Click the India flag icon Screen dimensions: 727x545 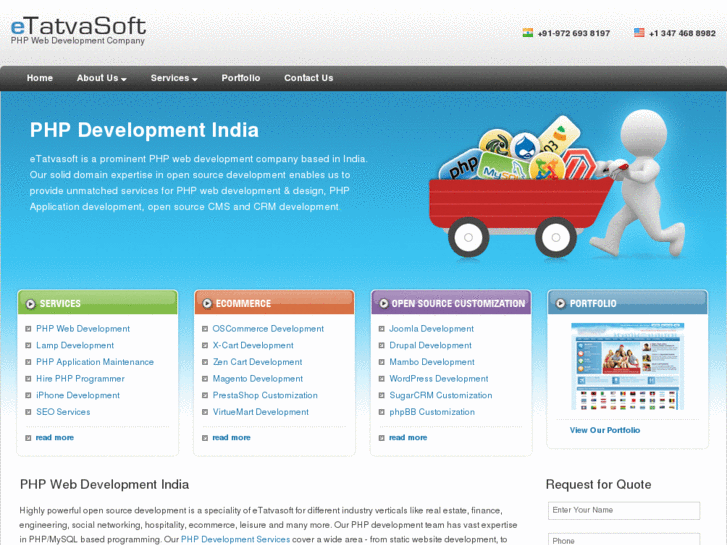pyautogui.click(x=528, y=33)
